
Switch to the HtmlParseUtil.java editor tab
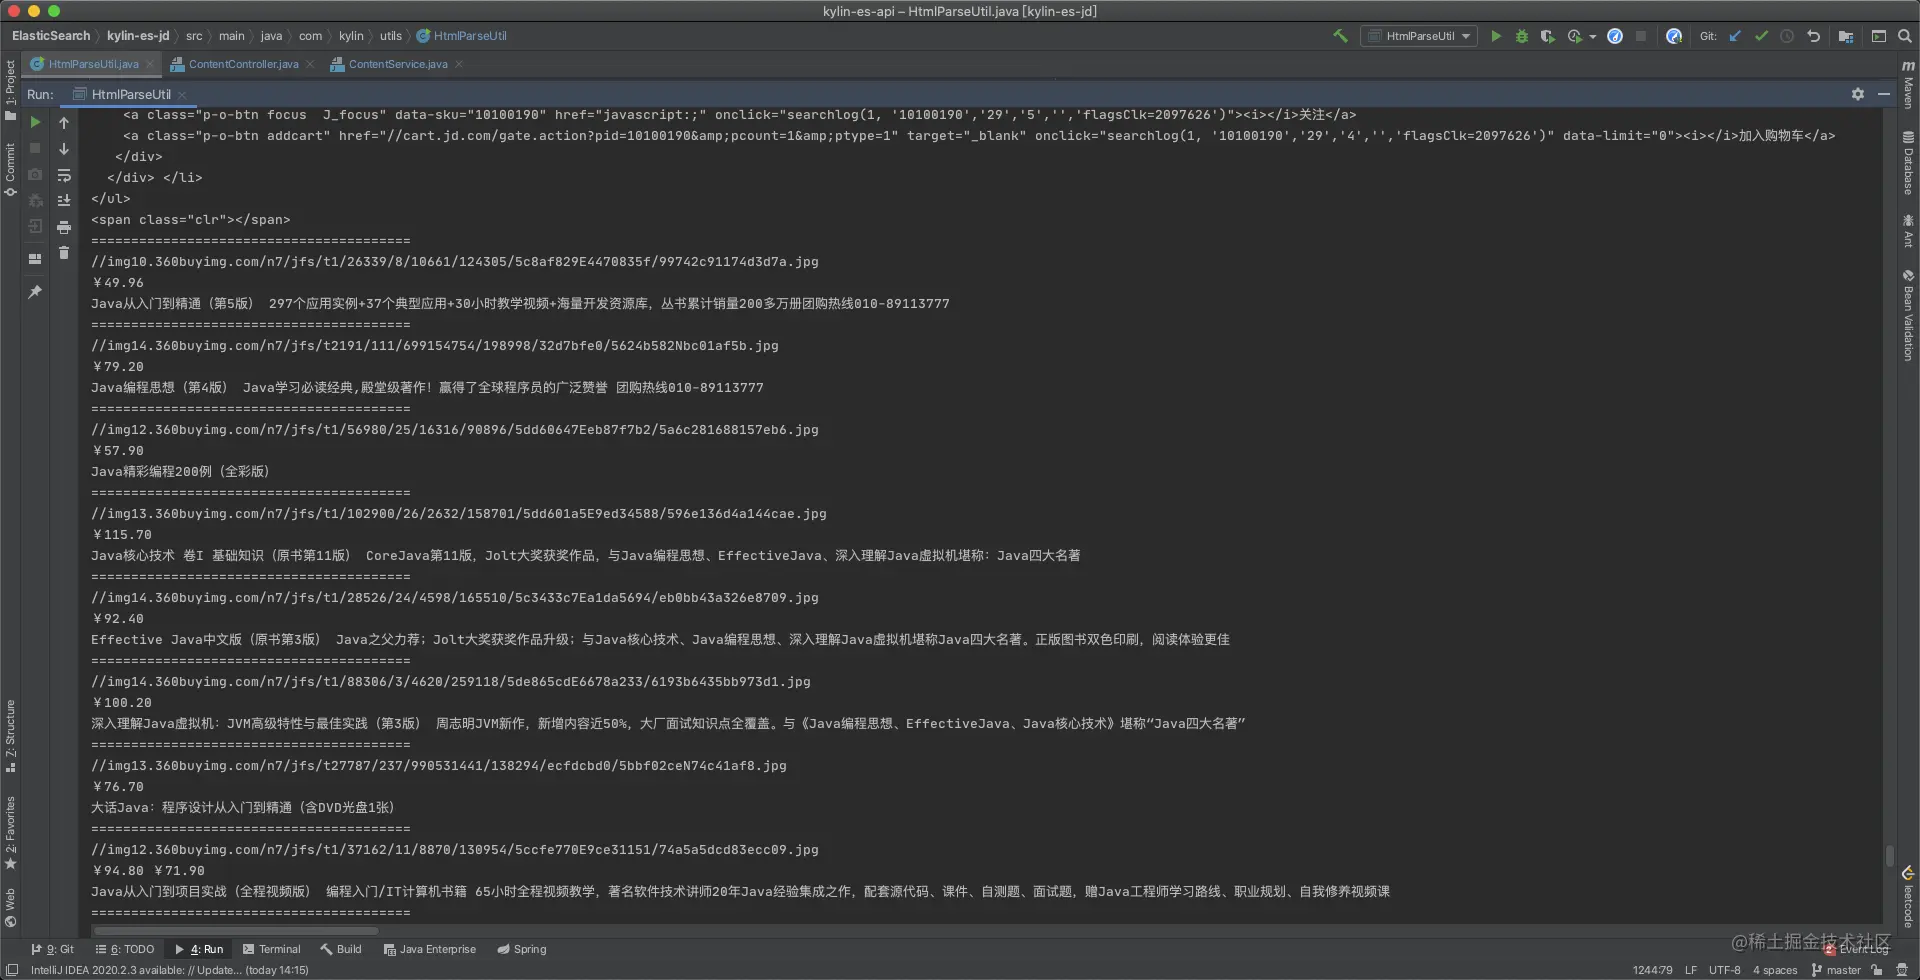coord(93,64)
